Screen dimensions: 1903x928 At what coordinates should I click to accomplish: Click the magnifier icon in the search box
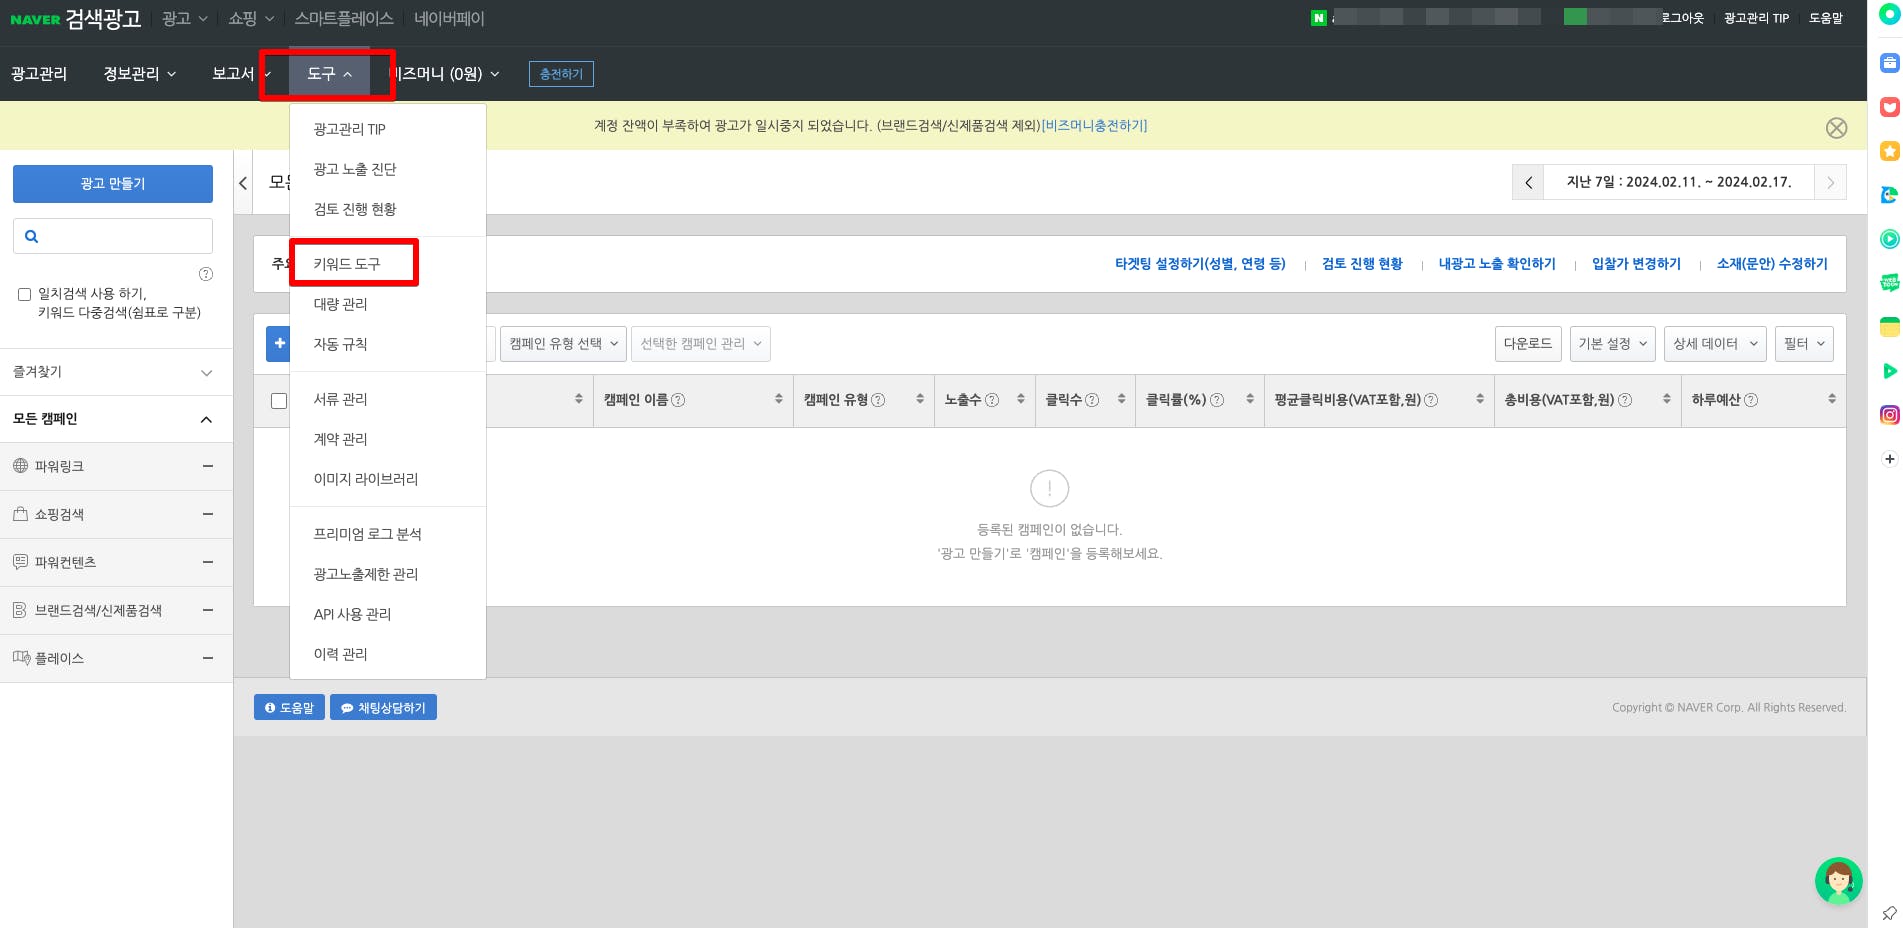[x=31, y=237]
